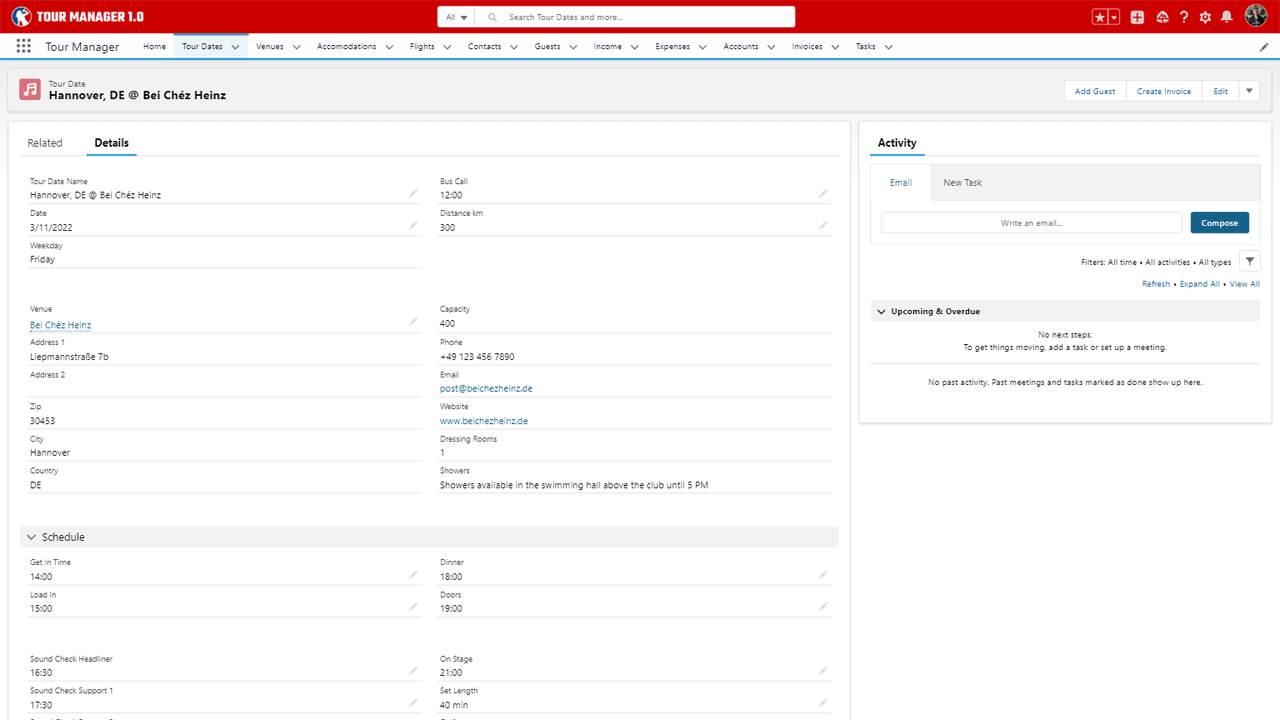Switch to the Related tab

[44, 143]
